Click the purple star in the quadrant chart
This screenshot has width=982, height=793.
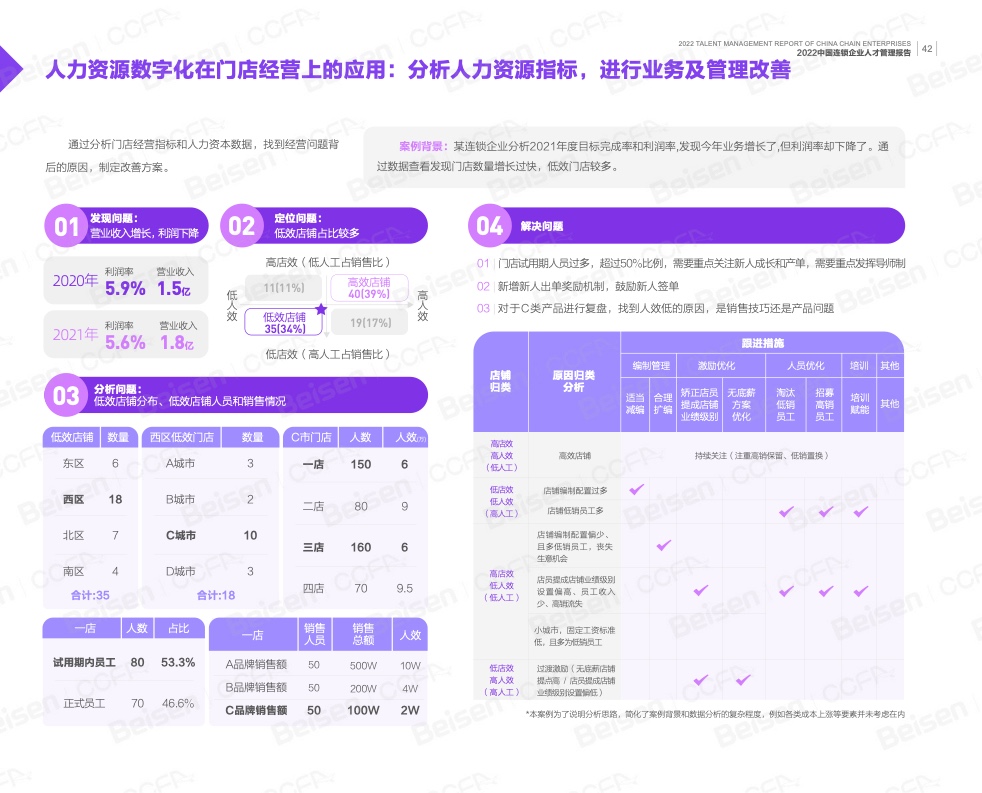[321, 309]
